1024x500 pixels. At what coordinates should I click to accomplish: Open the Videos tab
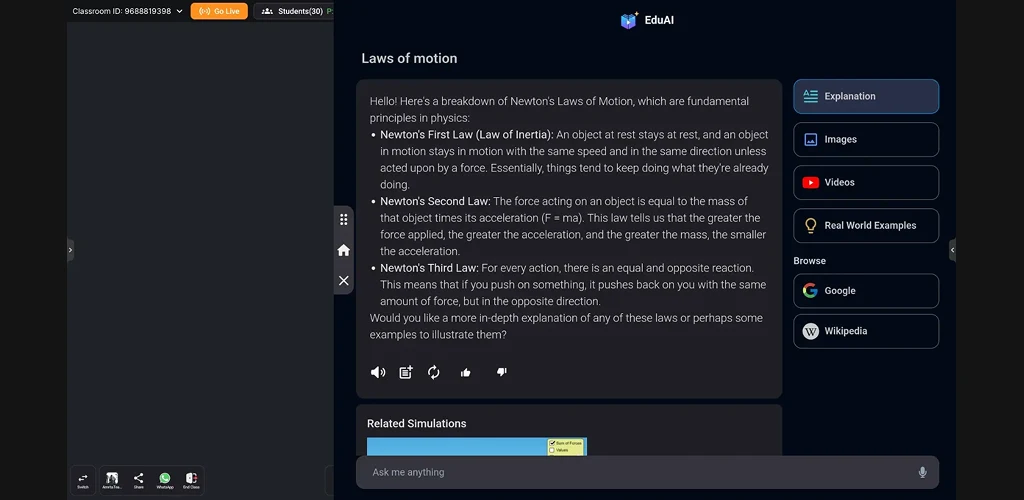tap(866, 183)
